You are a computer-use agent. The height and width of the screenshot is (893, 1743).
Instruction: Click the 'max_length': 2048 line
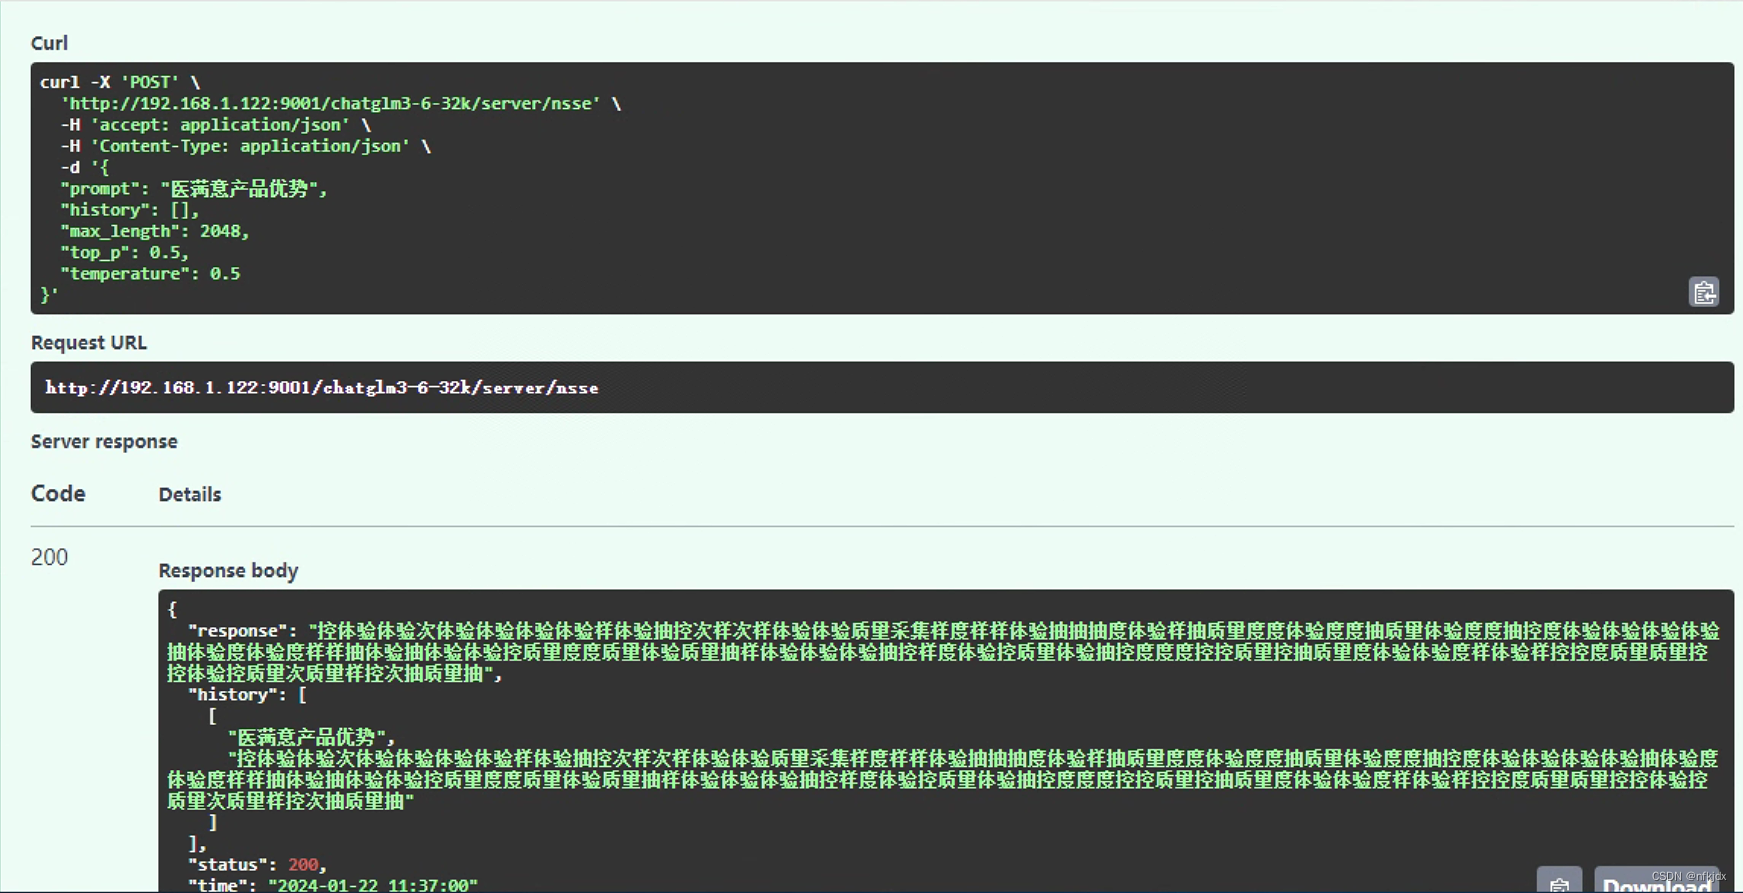coord(155,231)
